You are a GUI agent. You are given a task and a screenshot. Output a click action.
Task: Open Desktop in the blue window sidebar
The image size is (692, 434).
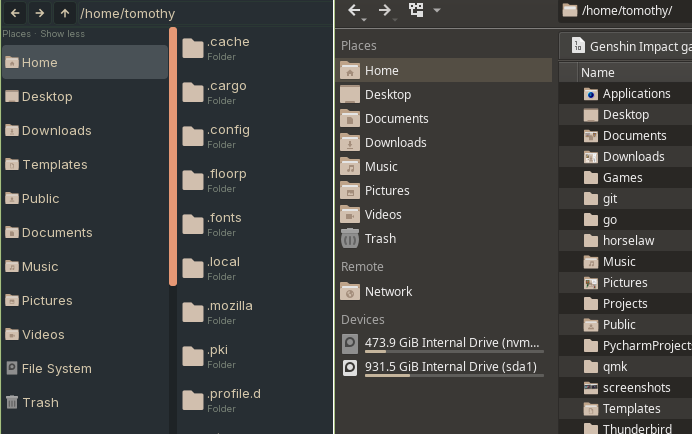[x=85, y=97]
